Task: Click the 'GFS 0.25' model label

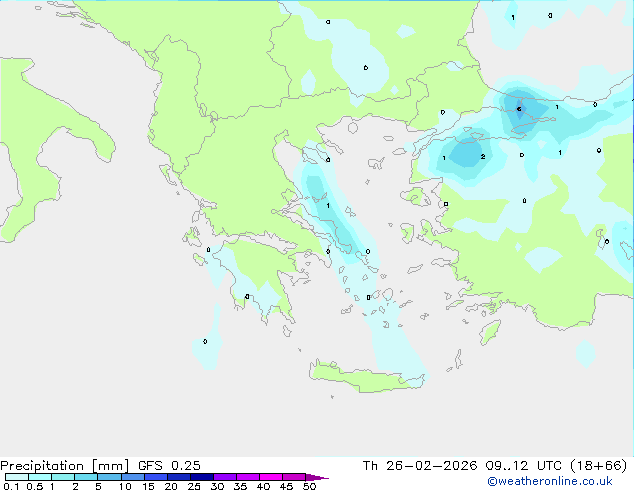Action: (x=169, y=466)
